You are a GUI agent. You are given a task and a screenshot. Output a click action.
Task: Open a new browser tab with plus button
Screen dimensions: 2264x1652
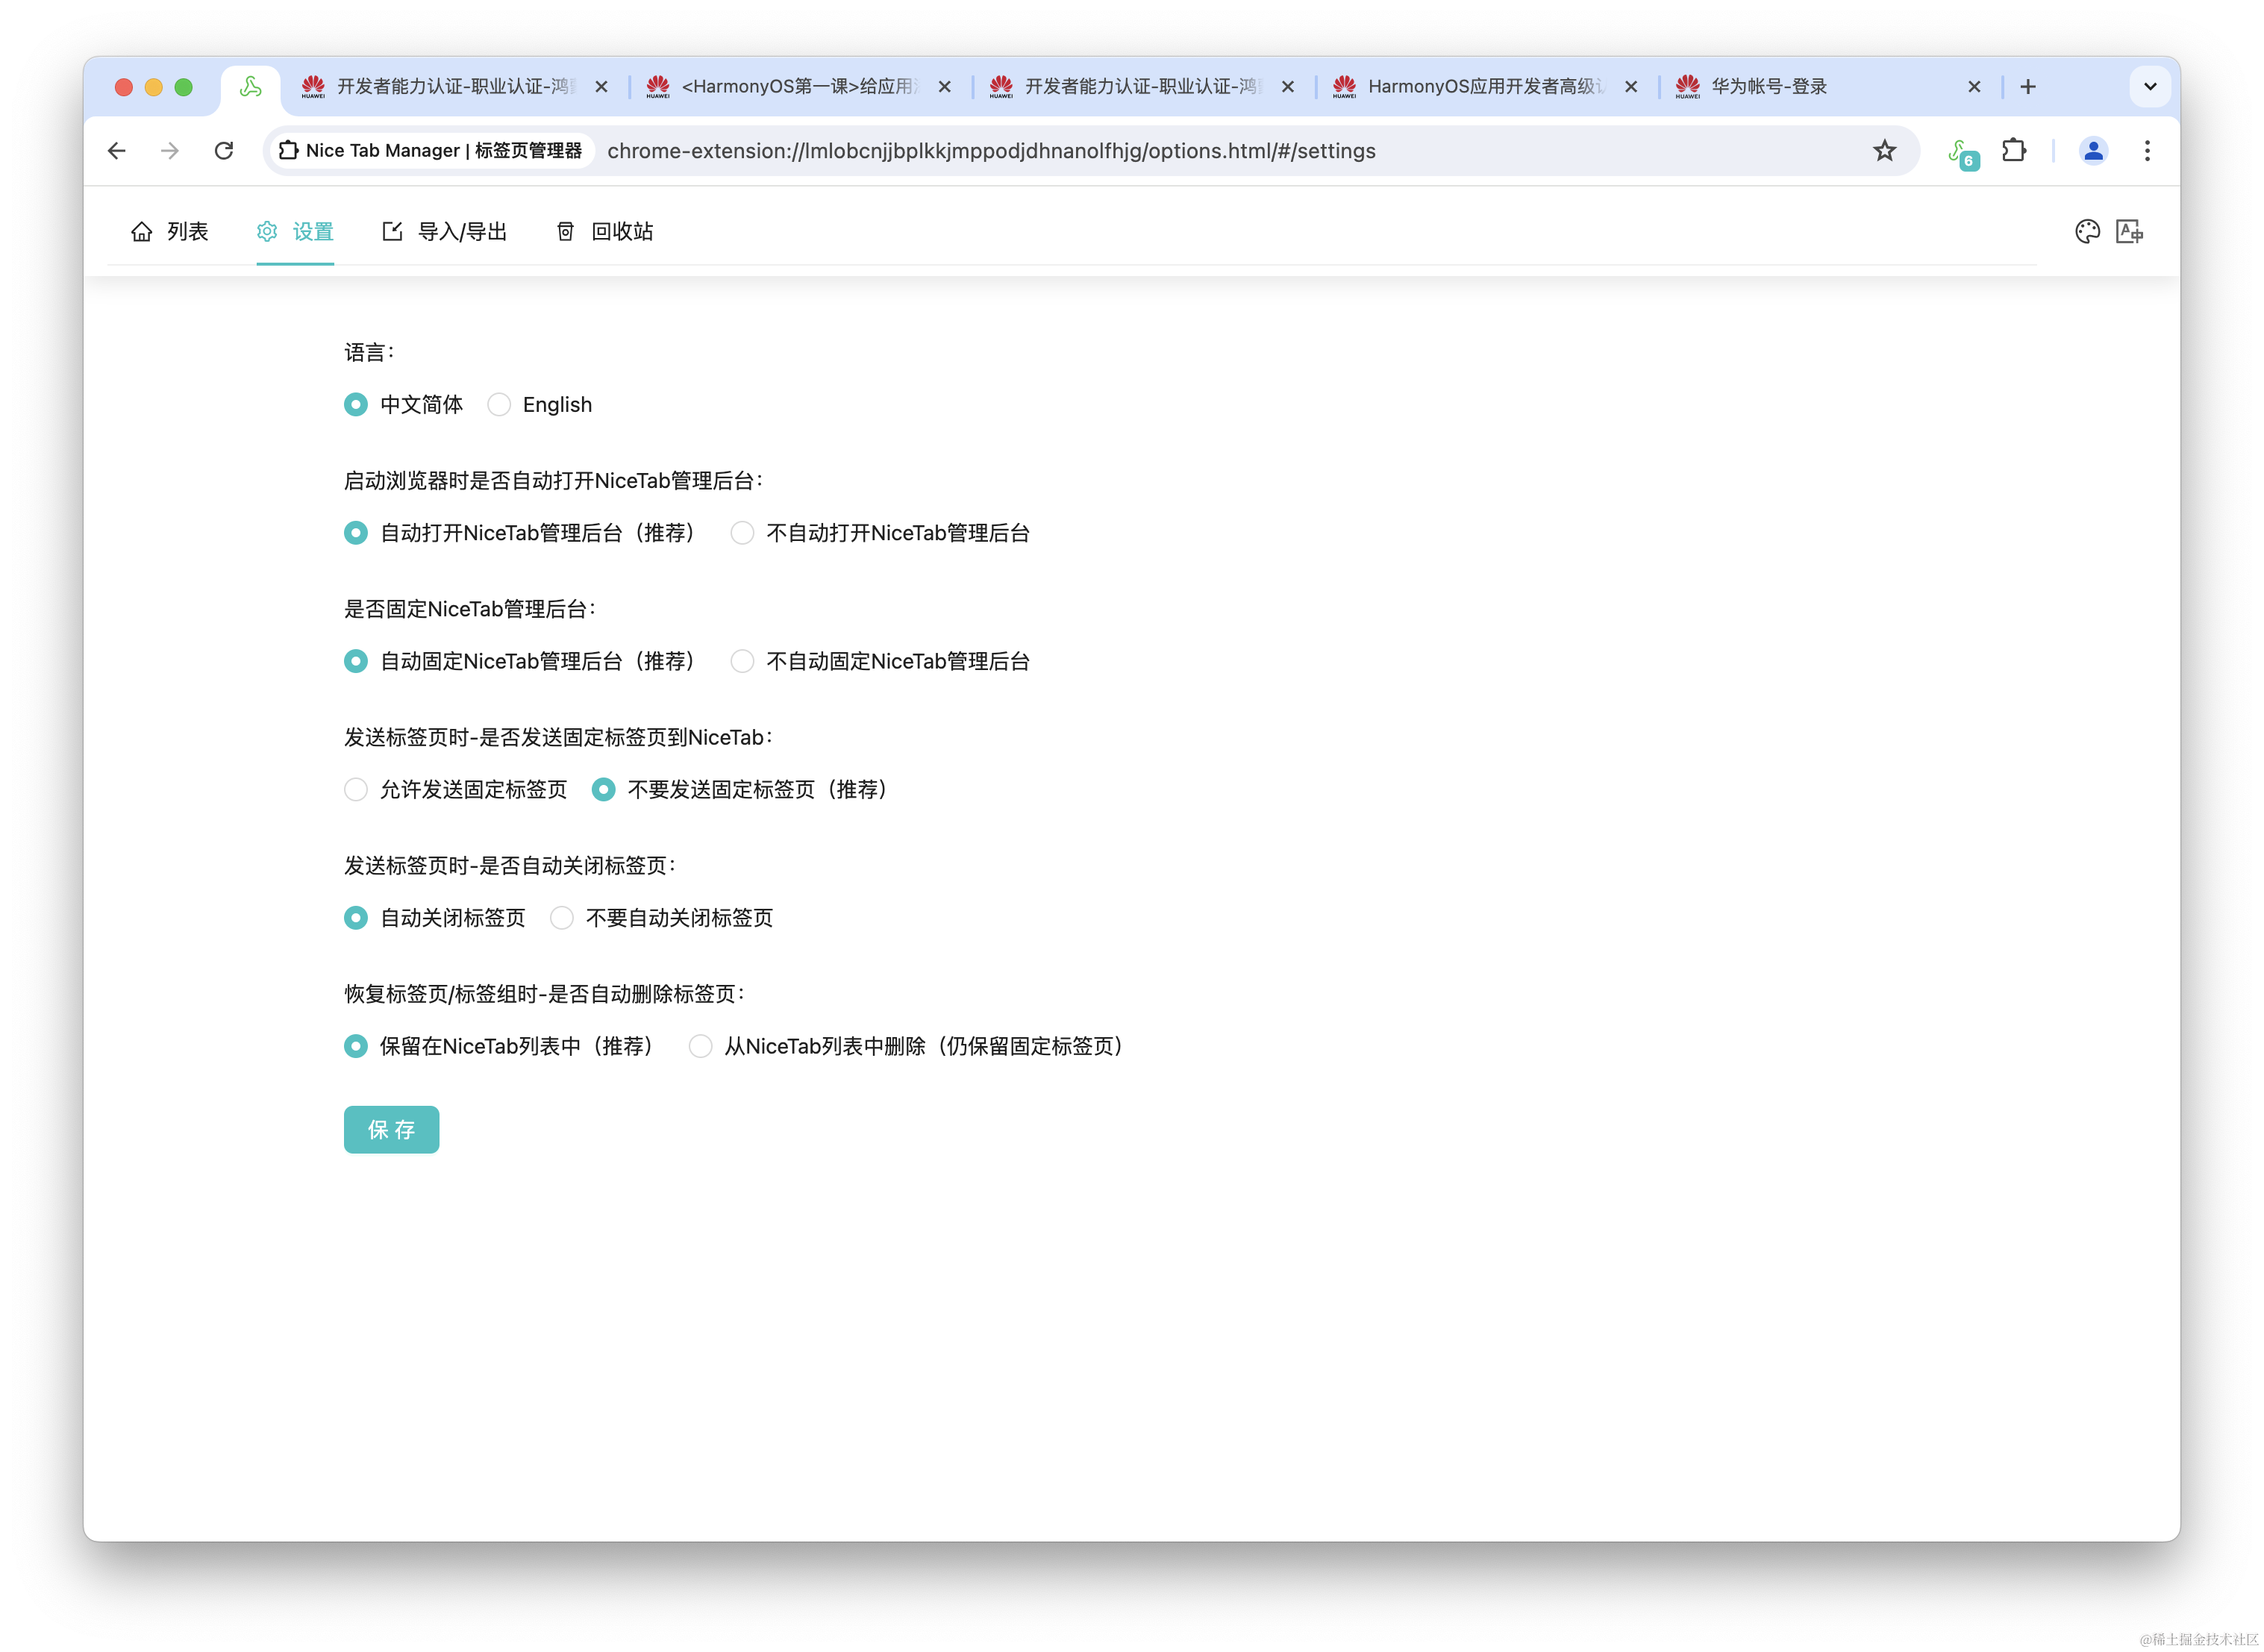[2028, 87]
